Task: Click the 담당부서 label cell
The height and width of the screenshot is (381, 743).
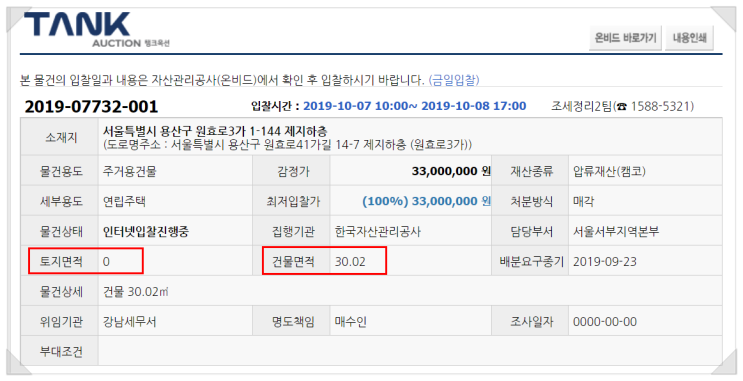Action: (530, 231)
